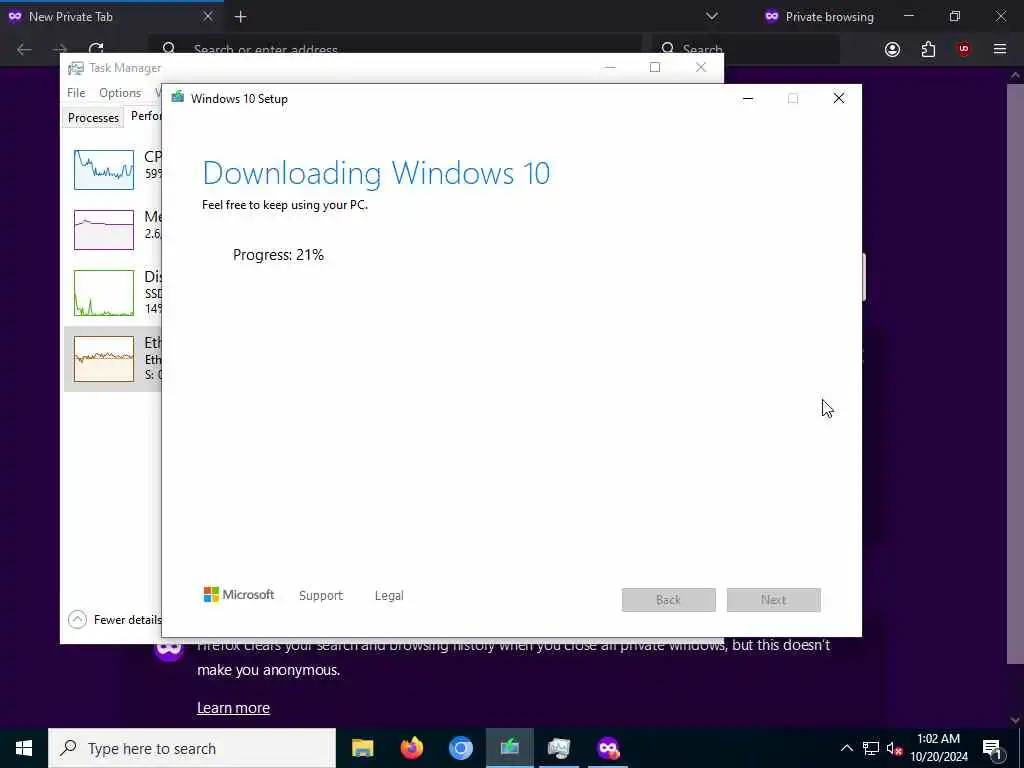Click the Task Manager title bar icon
The height and width of the screenshot is (768, 1024).
(x=76, y=68)
